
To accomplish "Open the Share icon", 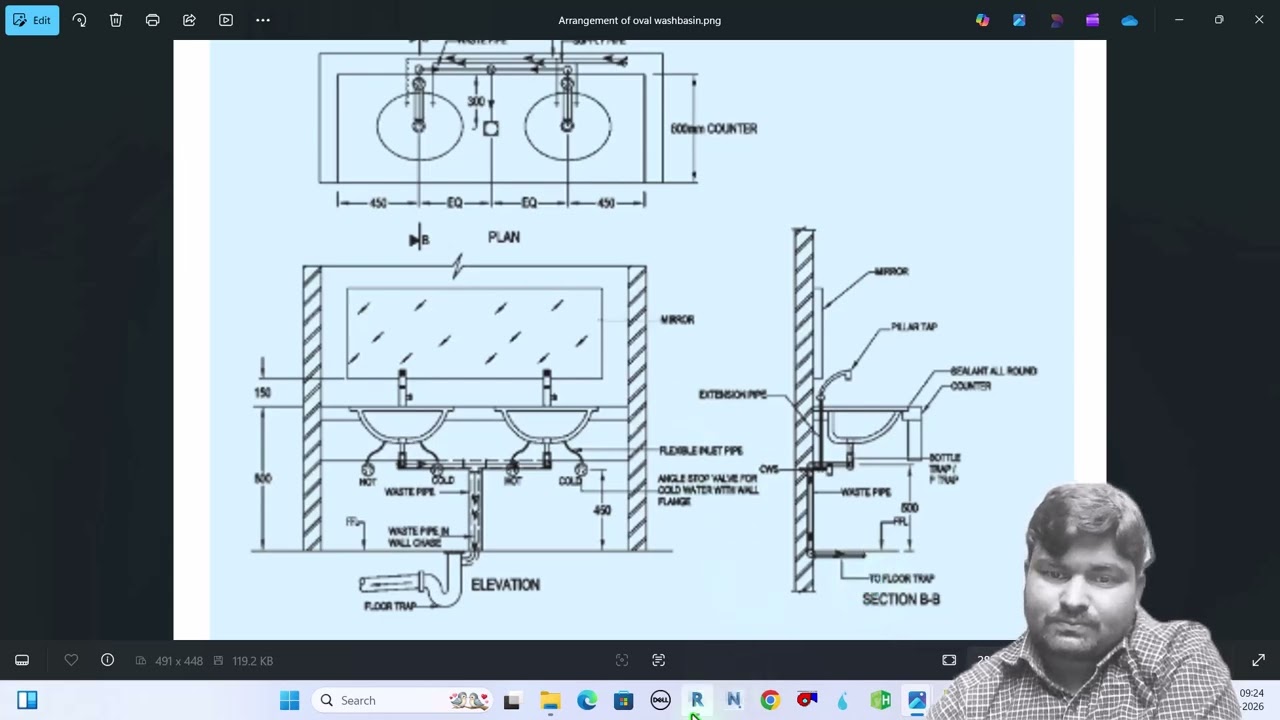I will click(189, 20).
